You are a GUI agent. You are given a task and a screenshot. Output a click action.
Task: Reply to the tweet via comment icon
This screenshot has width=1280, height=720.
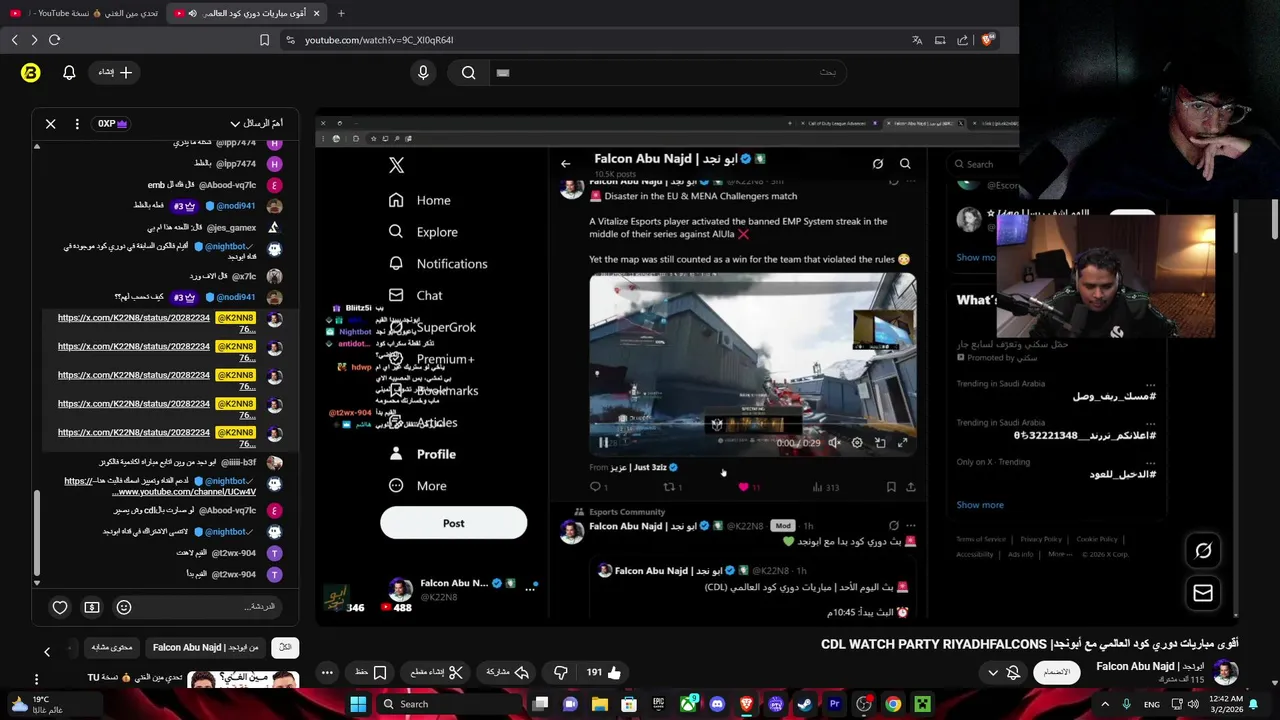click(595, 487)
